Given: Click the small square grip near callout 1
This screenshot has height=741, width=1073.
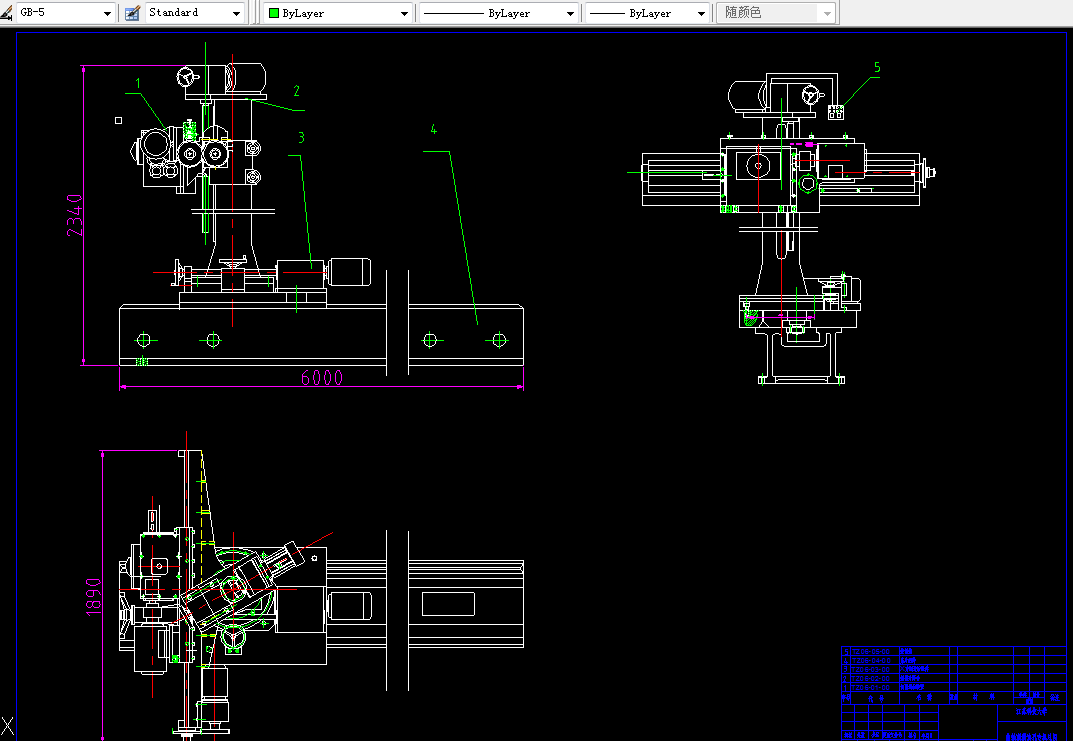Looking at the screenshot, I should pos(118,120).
